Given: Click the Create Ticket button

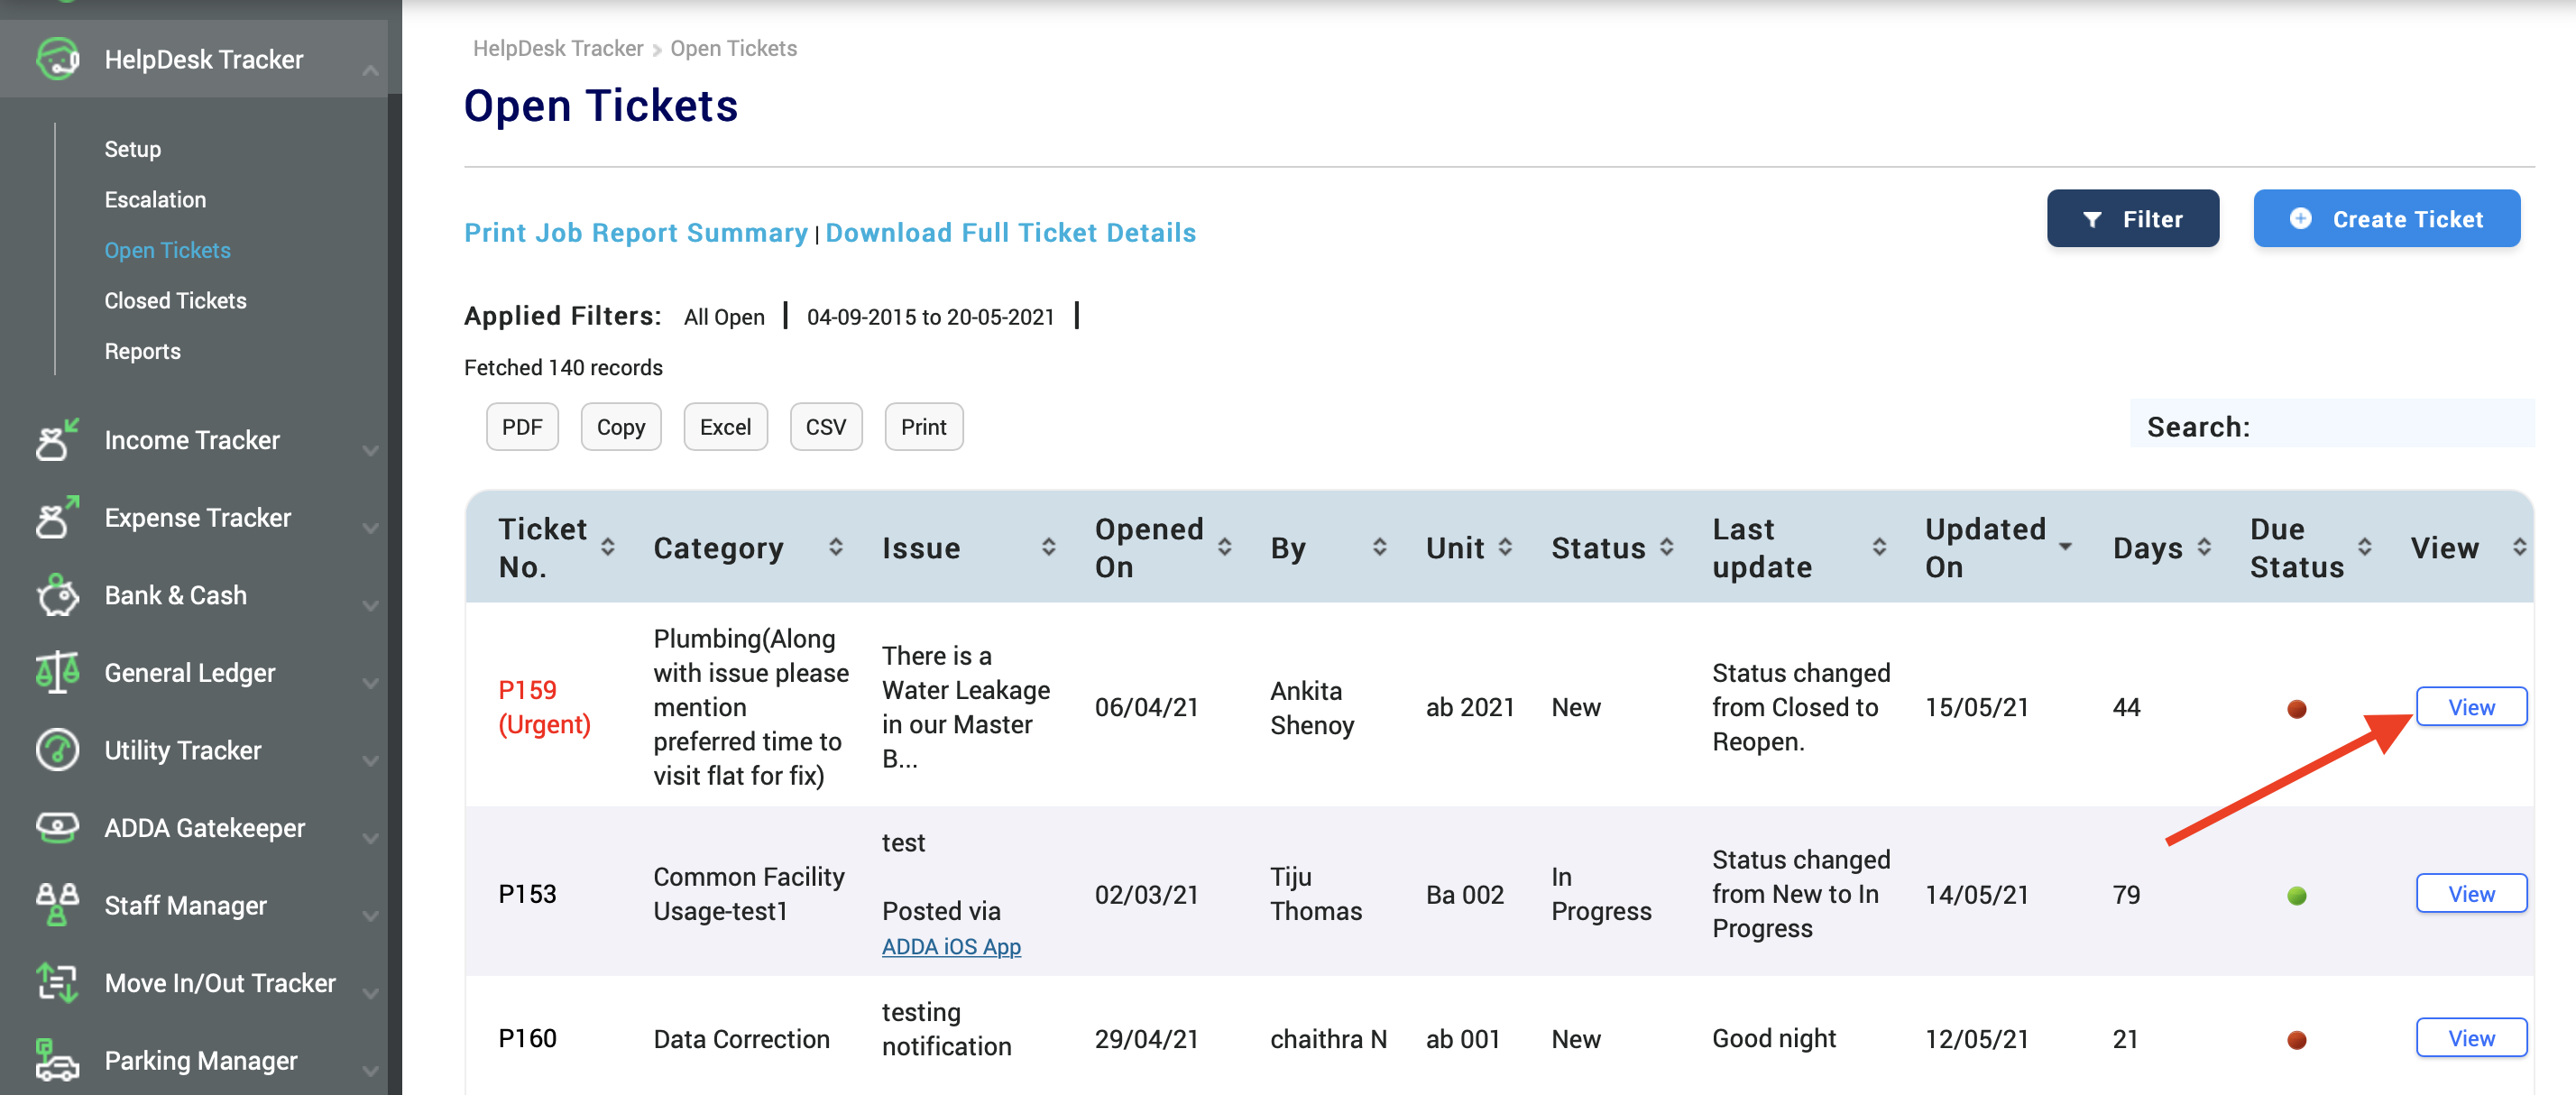Looking at the screenshot, I should click(2386, 219).
